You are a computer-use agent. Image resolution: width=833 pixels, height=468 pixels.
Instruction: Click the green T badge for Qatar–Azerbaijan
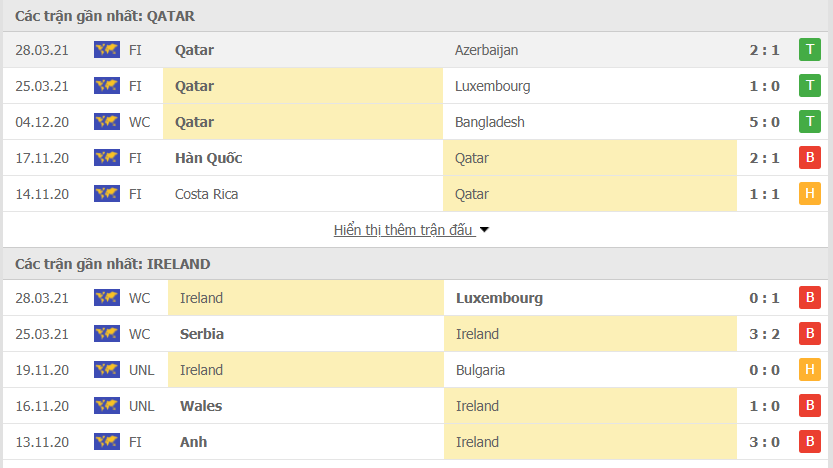pos(809,50)
